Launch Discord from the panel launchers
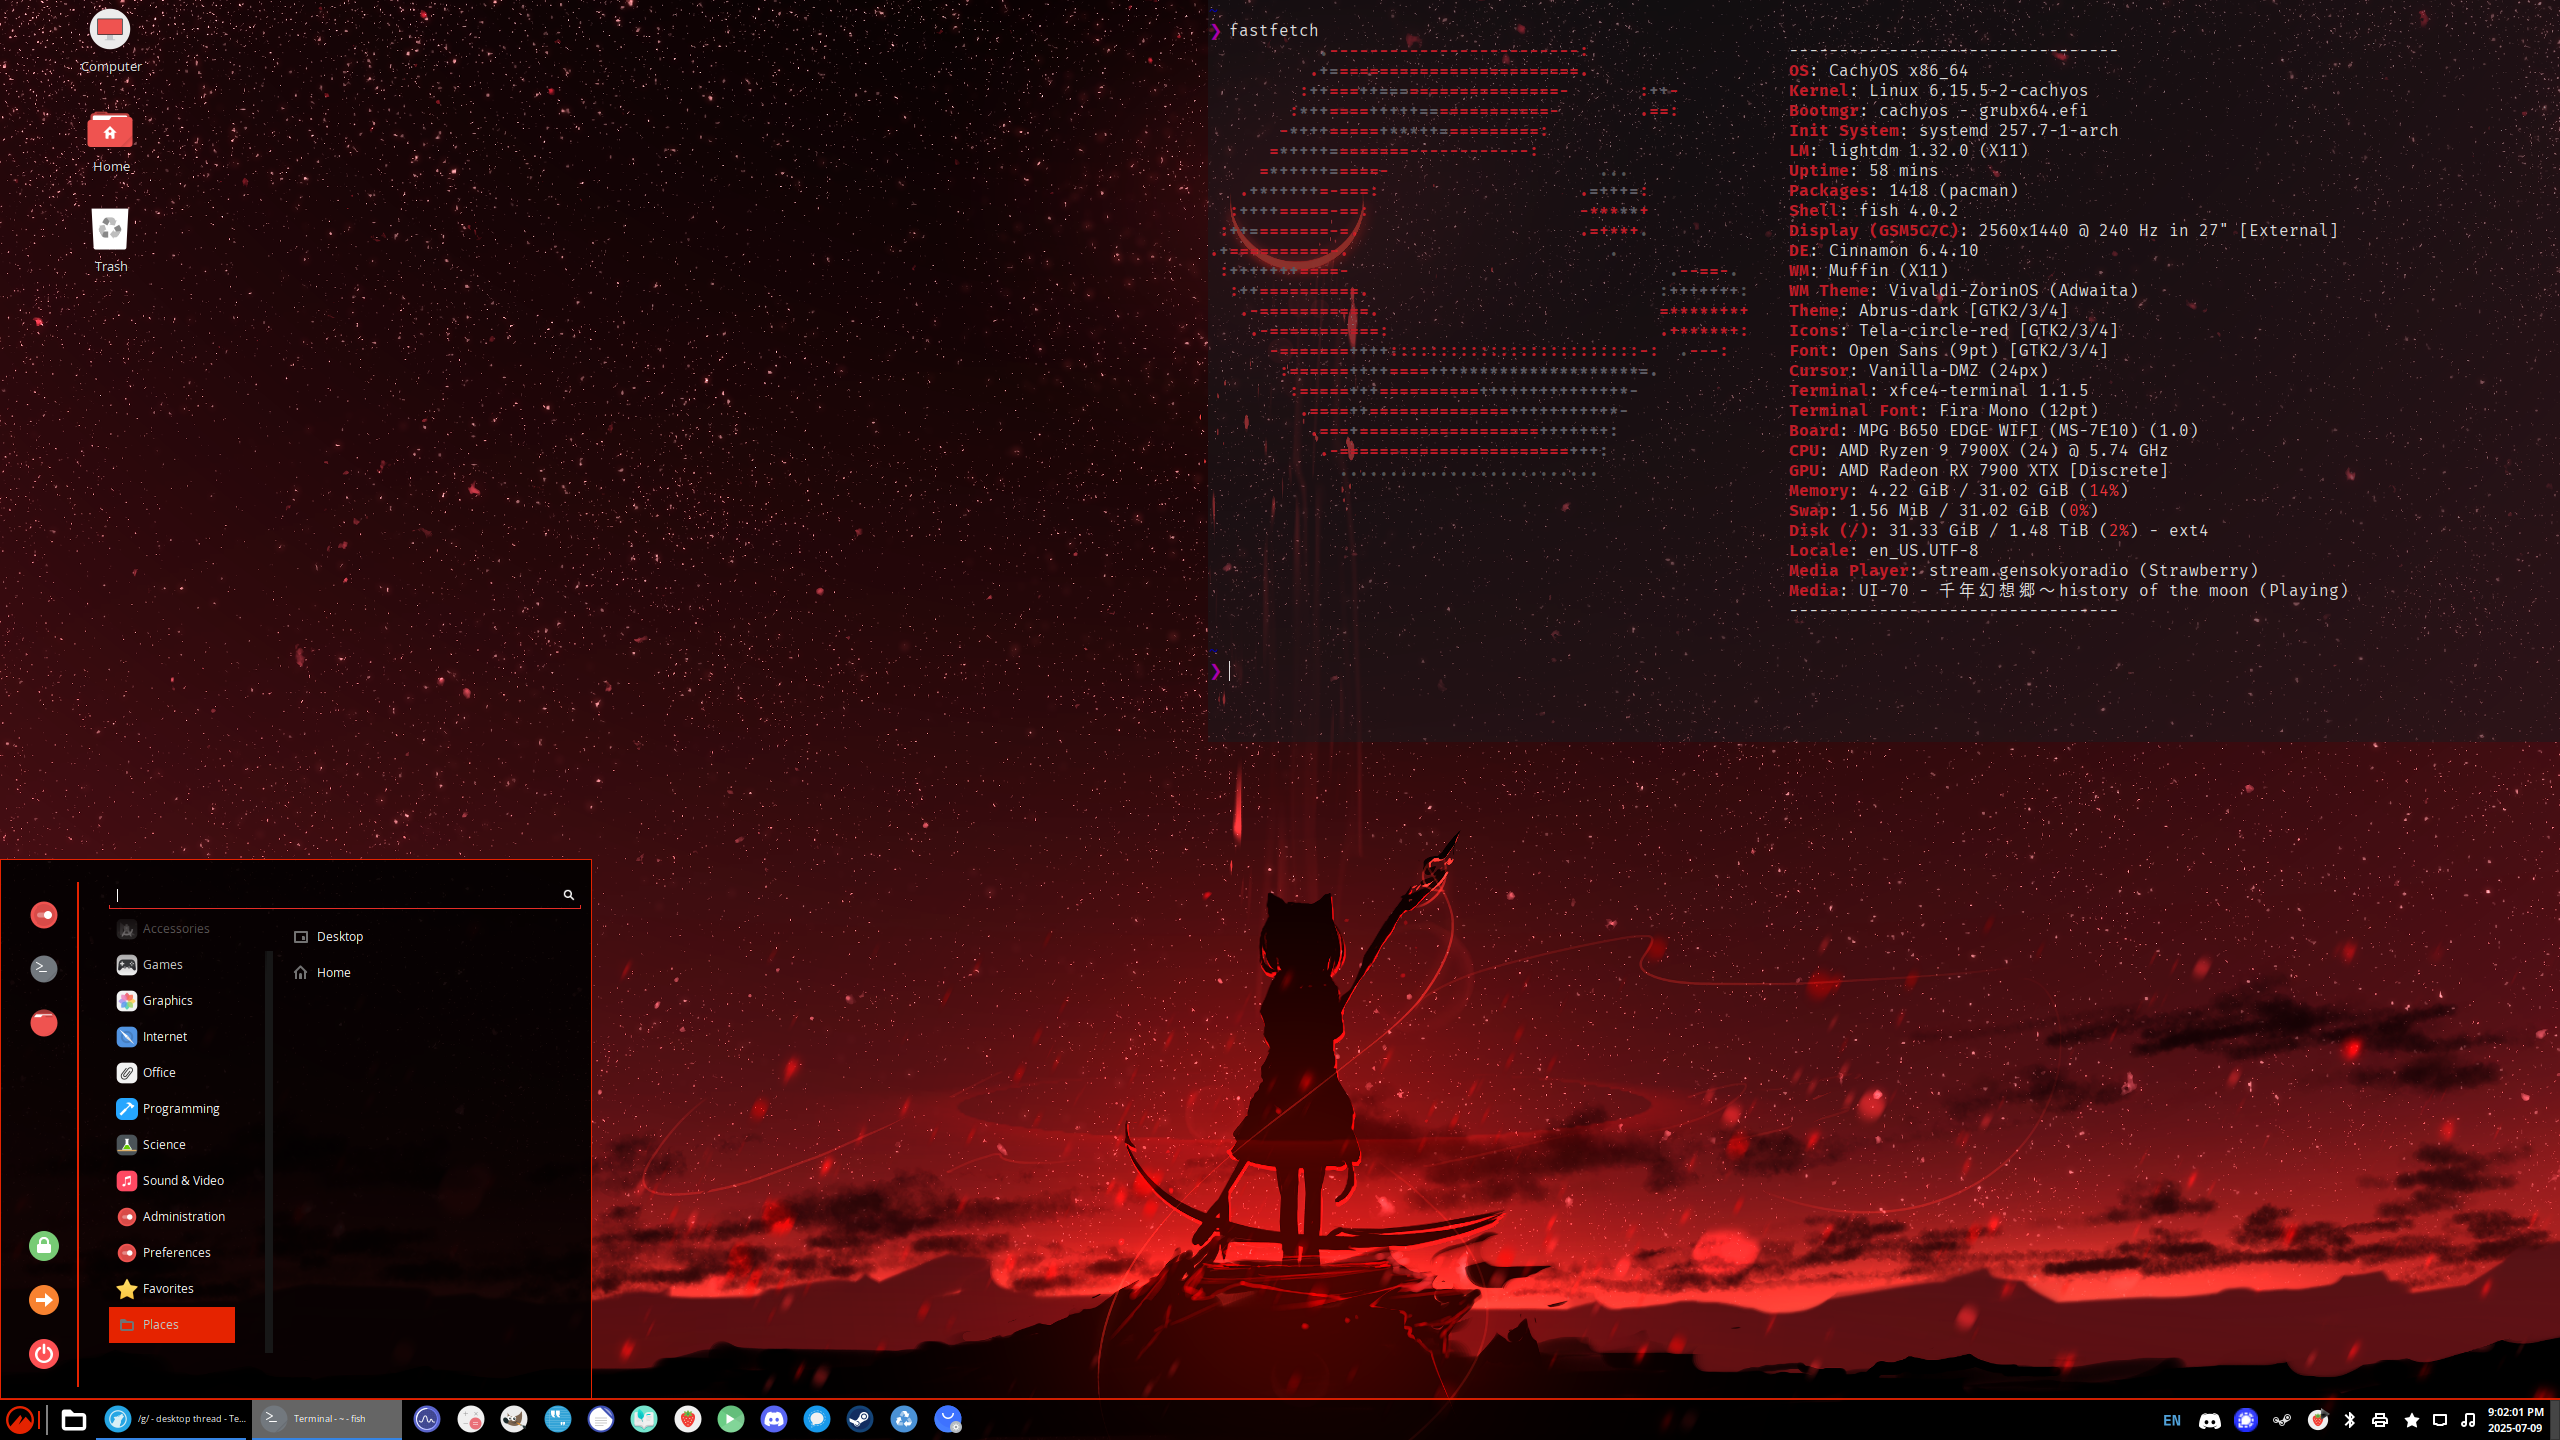2560x1440 pixels. (774, 1419)
